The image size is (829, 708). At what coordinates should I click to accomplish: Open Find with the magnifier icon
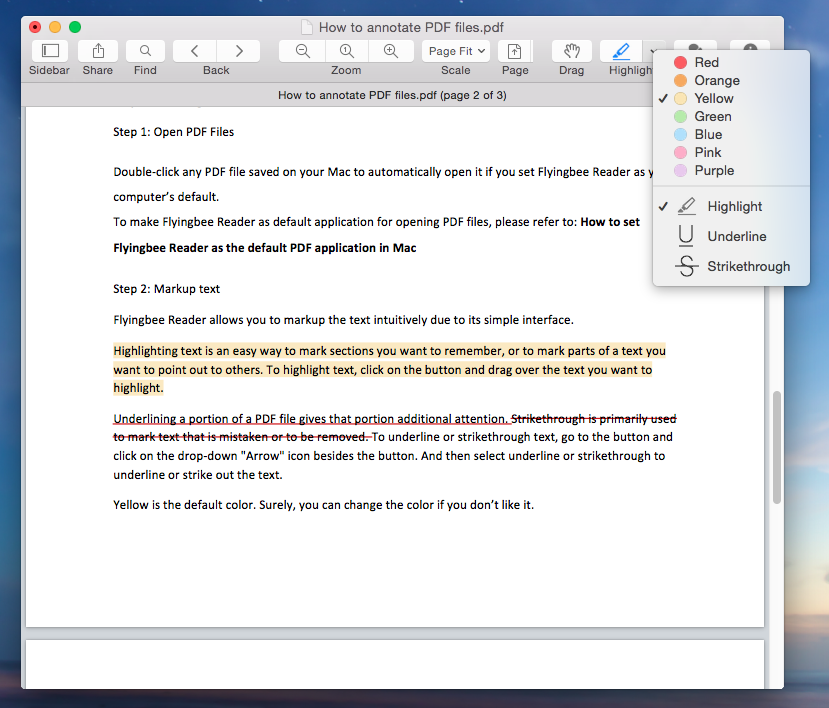145,51
